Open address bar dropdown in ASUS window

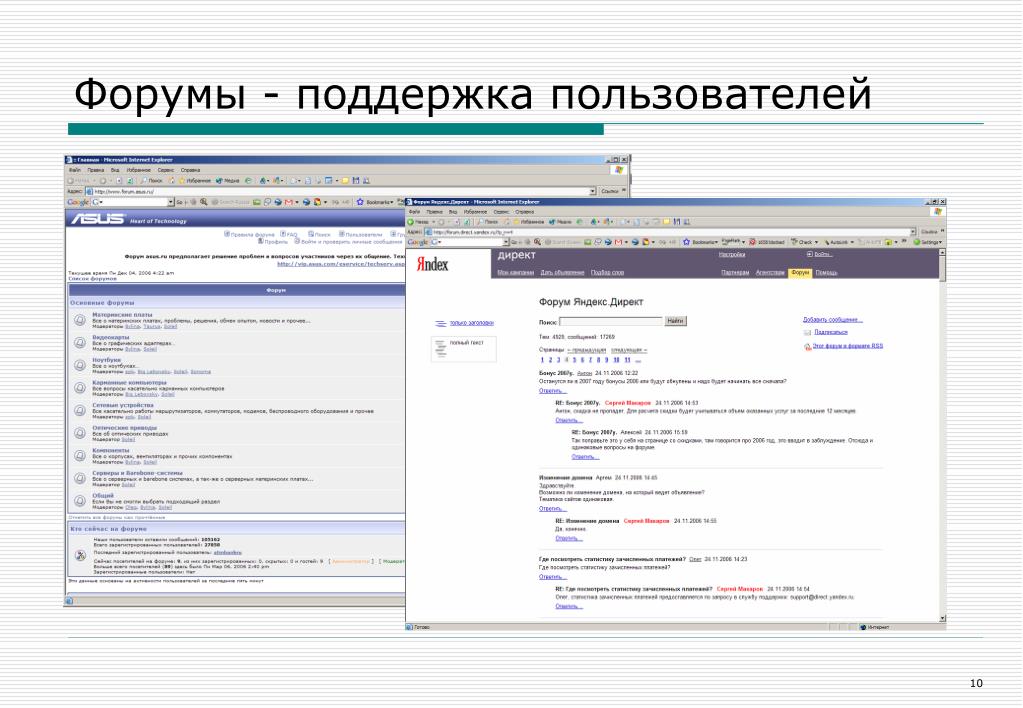[592, 191]
